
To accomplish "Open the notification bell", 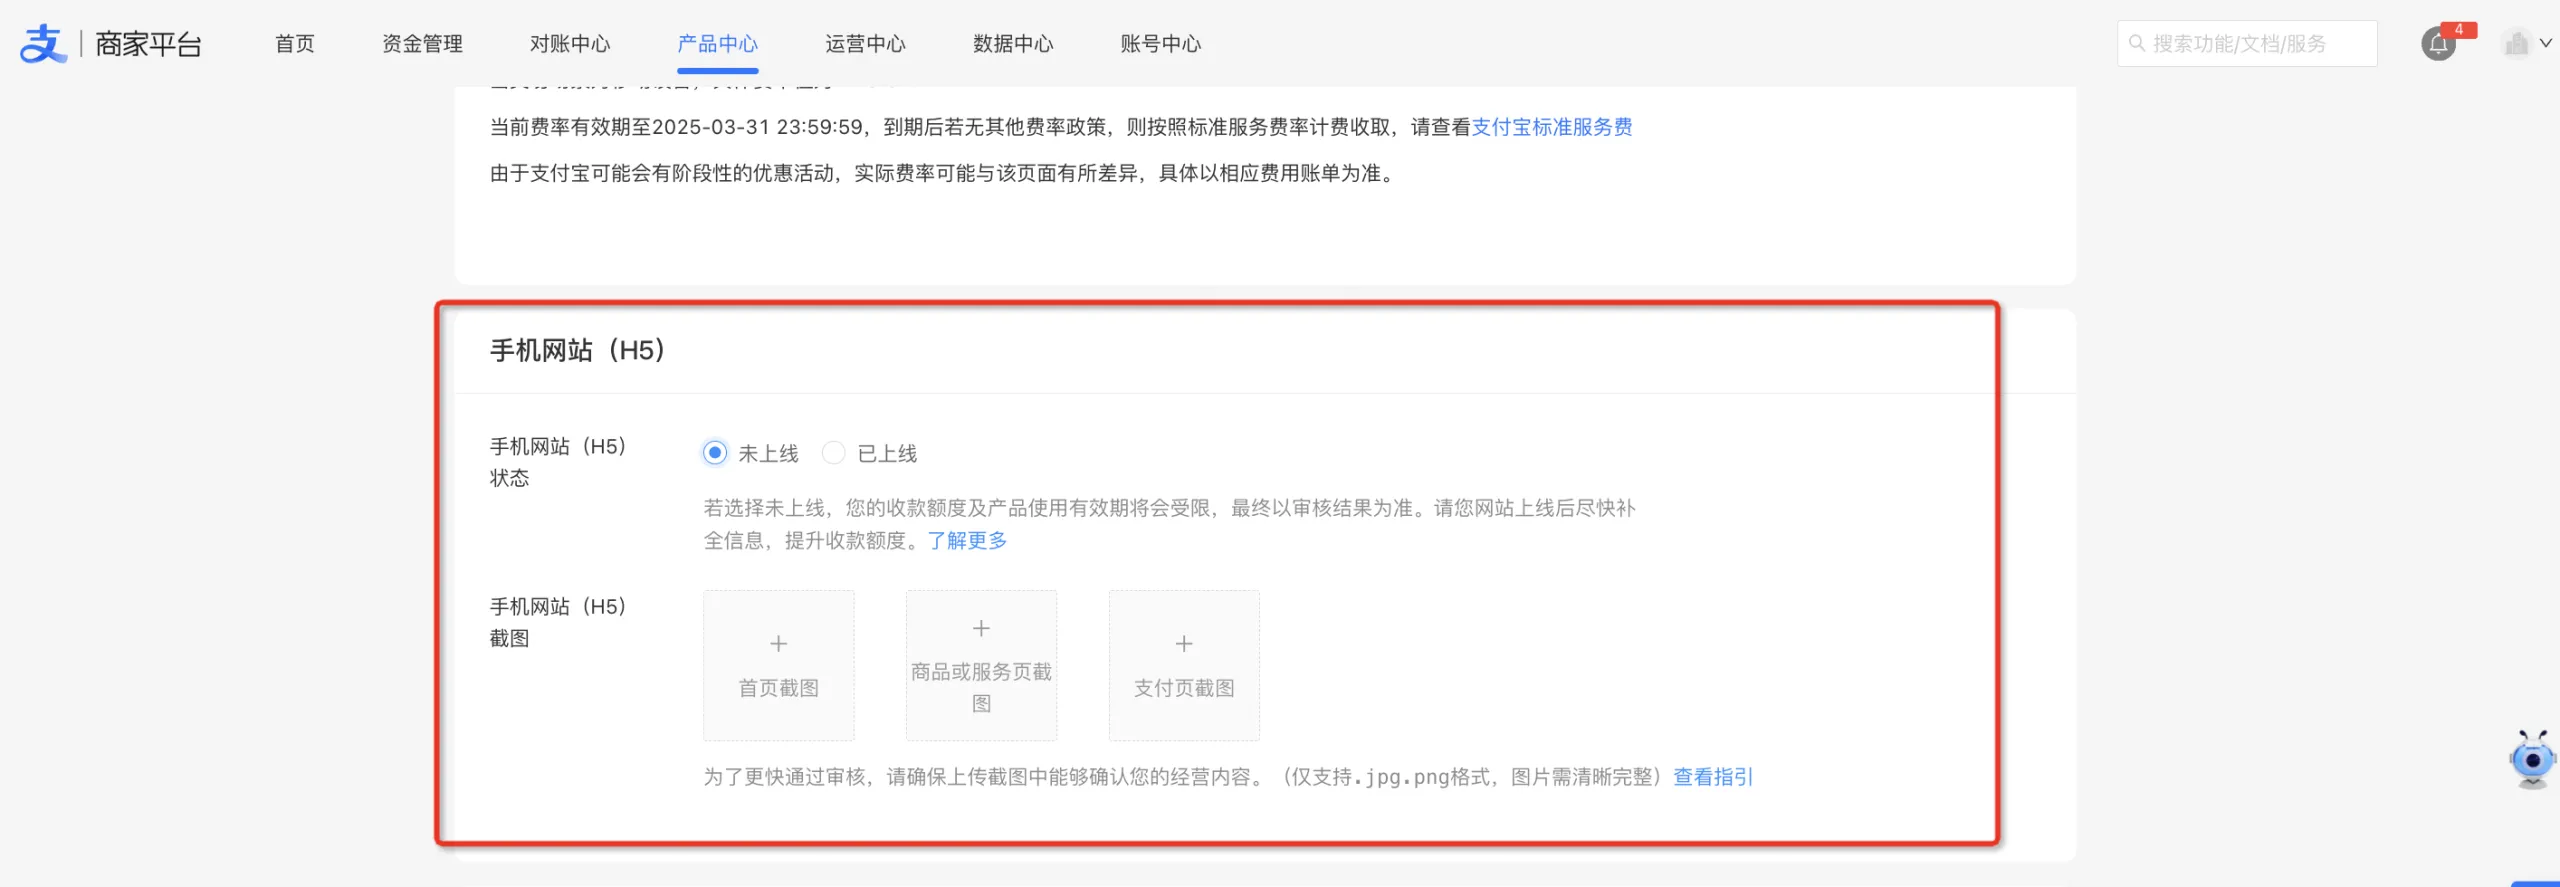I will [2438, 44].
